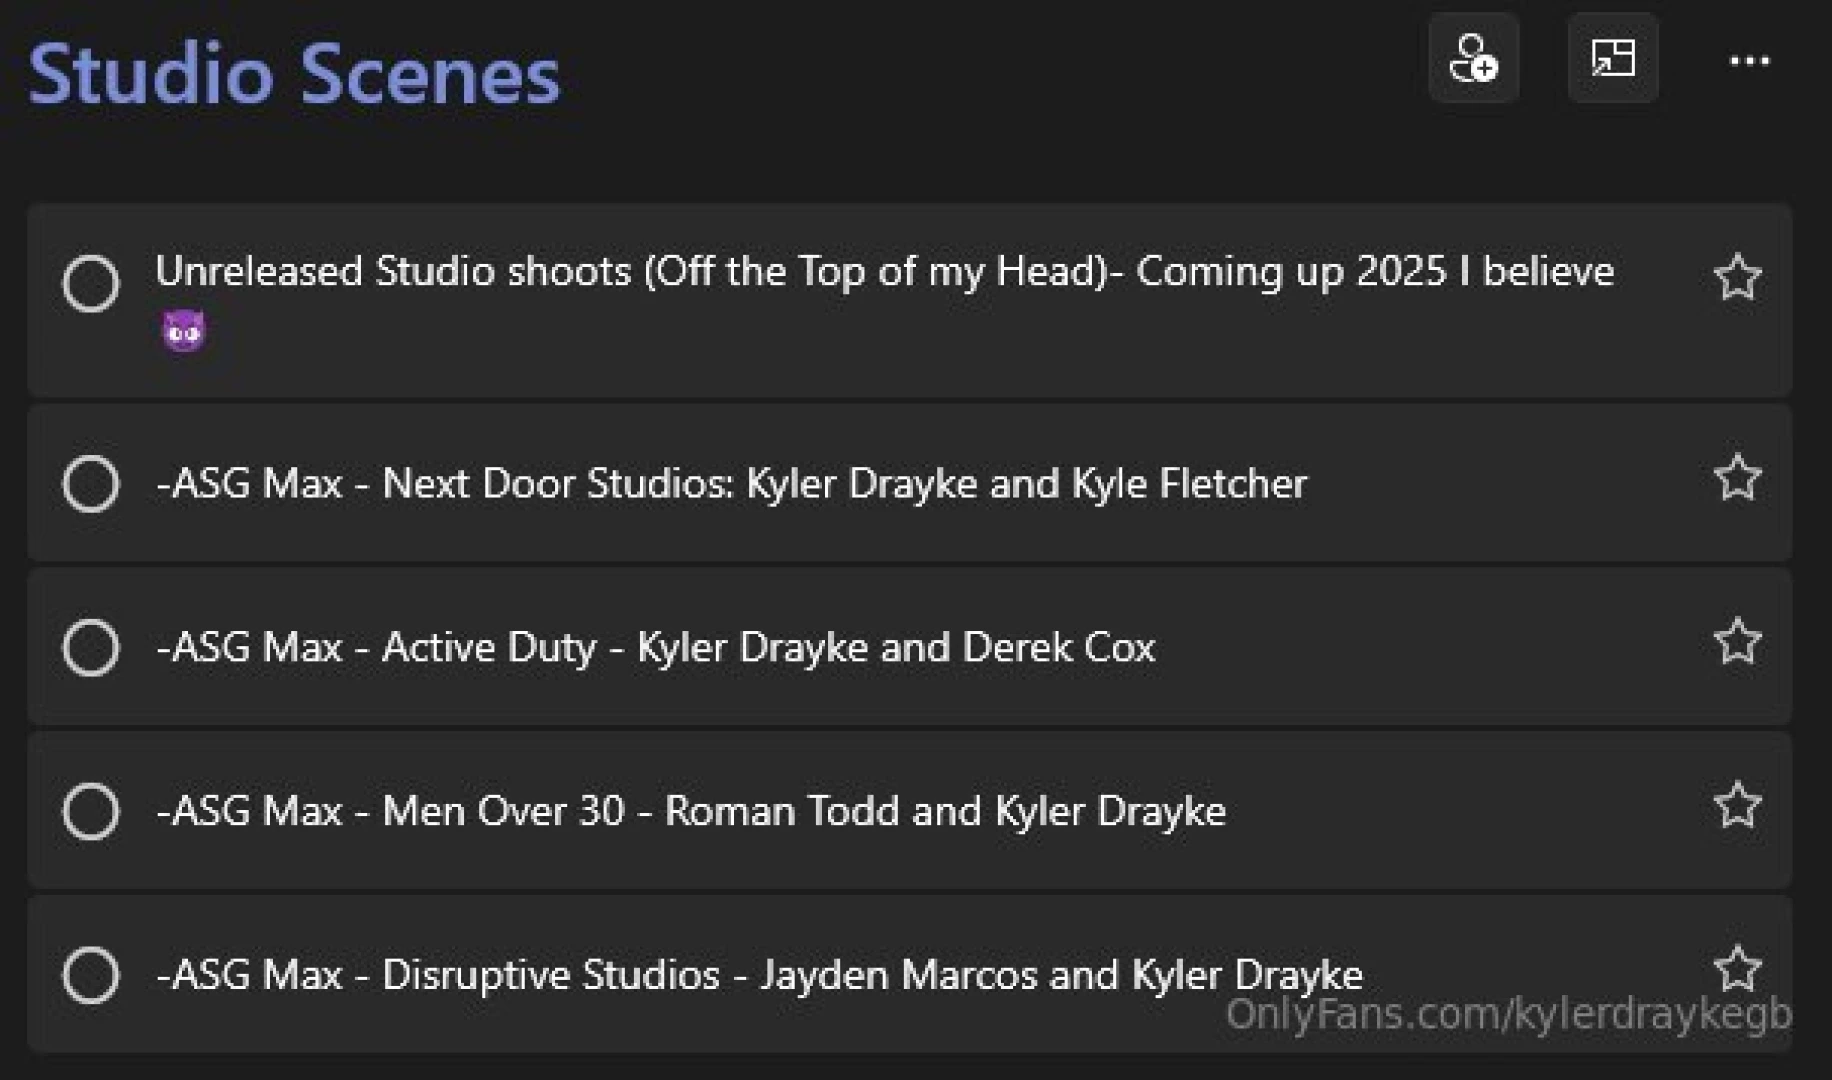
Task: Mark Men Over 30 task as important
Action: (1737, 805)
